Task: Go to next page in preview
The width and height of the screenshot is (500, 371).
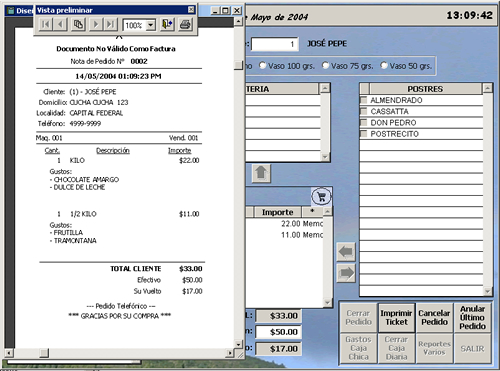Action: tap(96, 24)
